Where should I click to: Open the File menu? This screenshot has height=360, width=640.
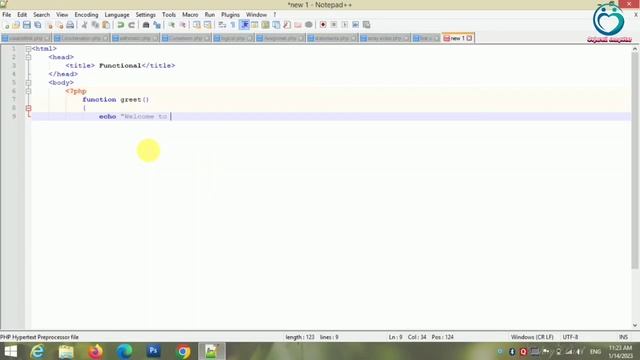7,15
